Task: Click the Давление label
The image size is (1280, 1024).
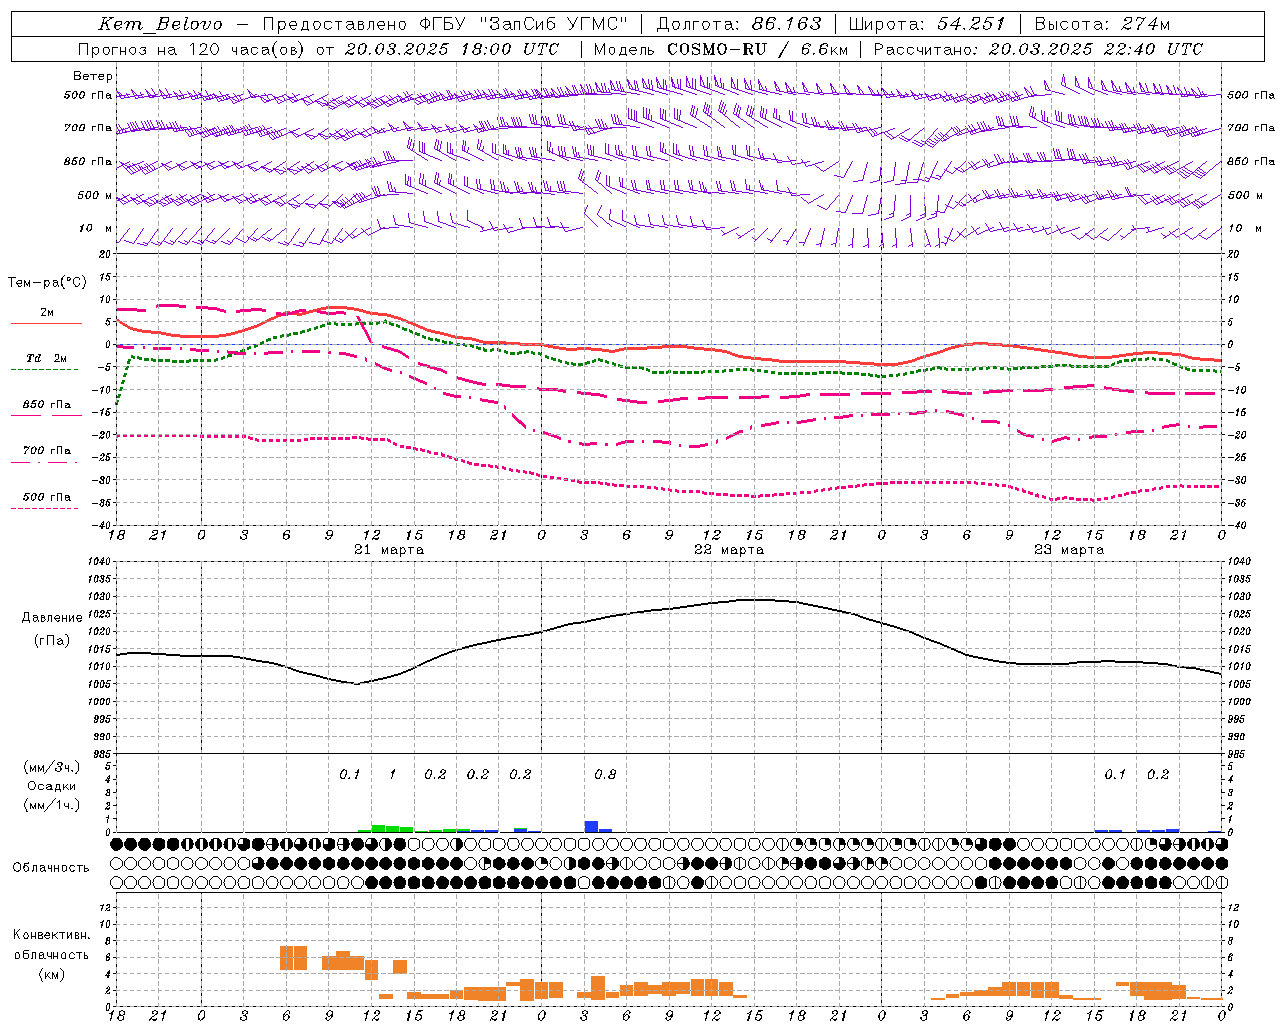Action: (52, 618)
